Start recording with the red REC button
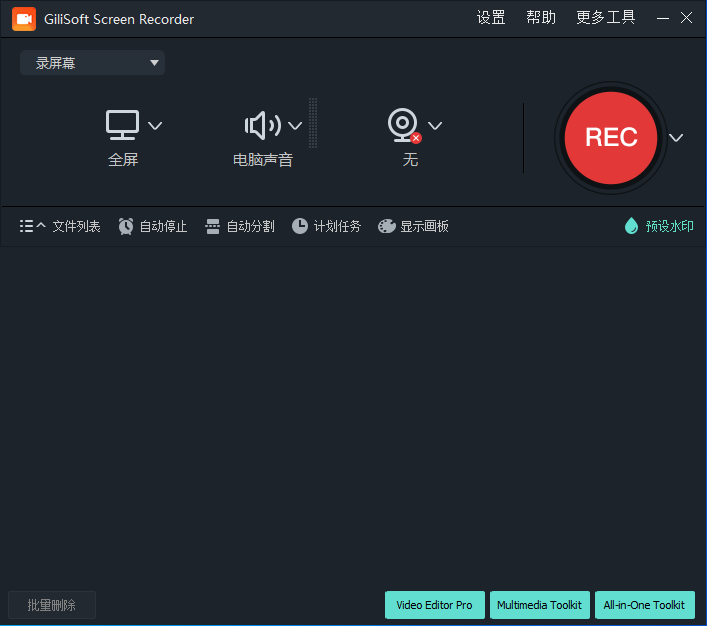707x626 pixels. point(611,138)
